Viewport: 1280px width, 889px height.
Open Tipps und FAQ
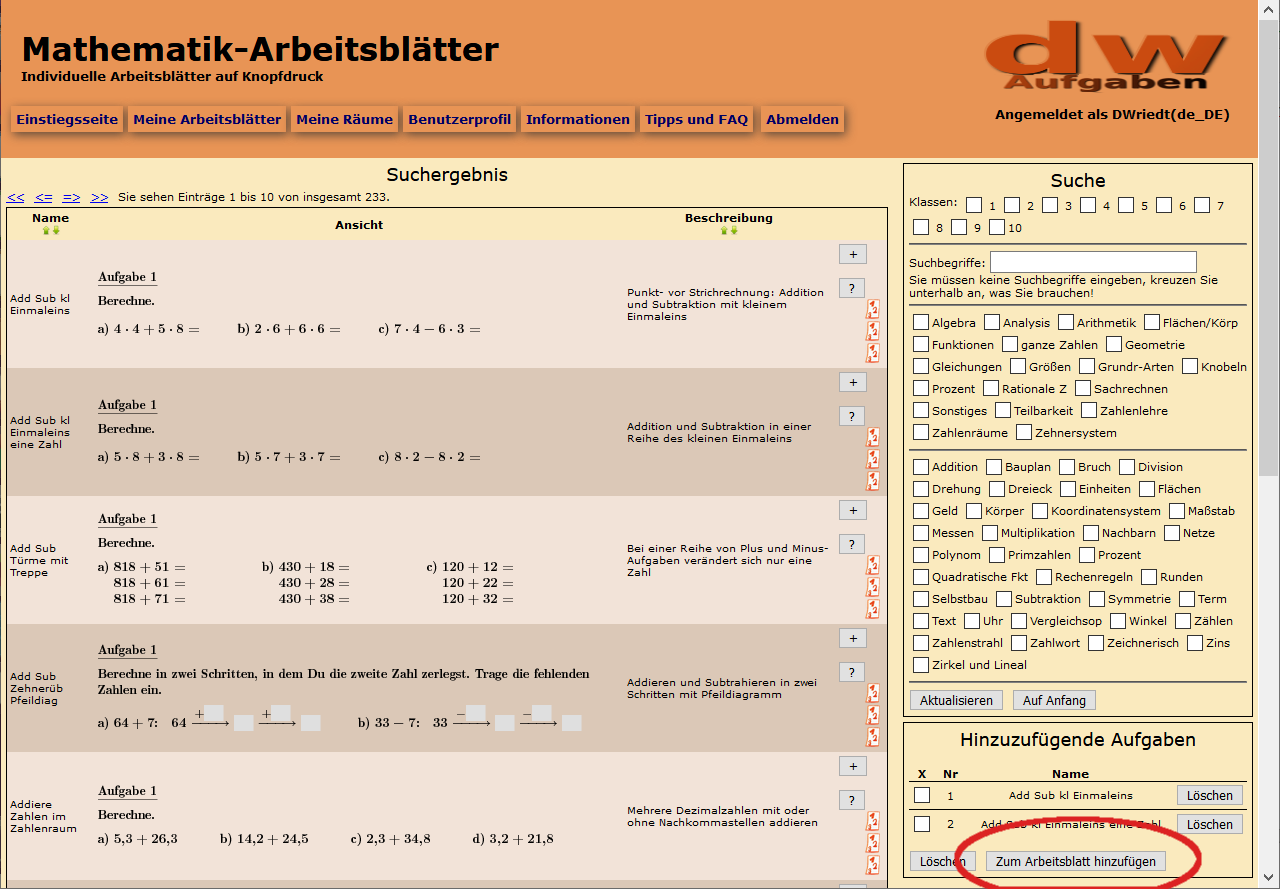coord(697,119)
